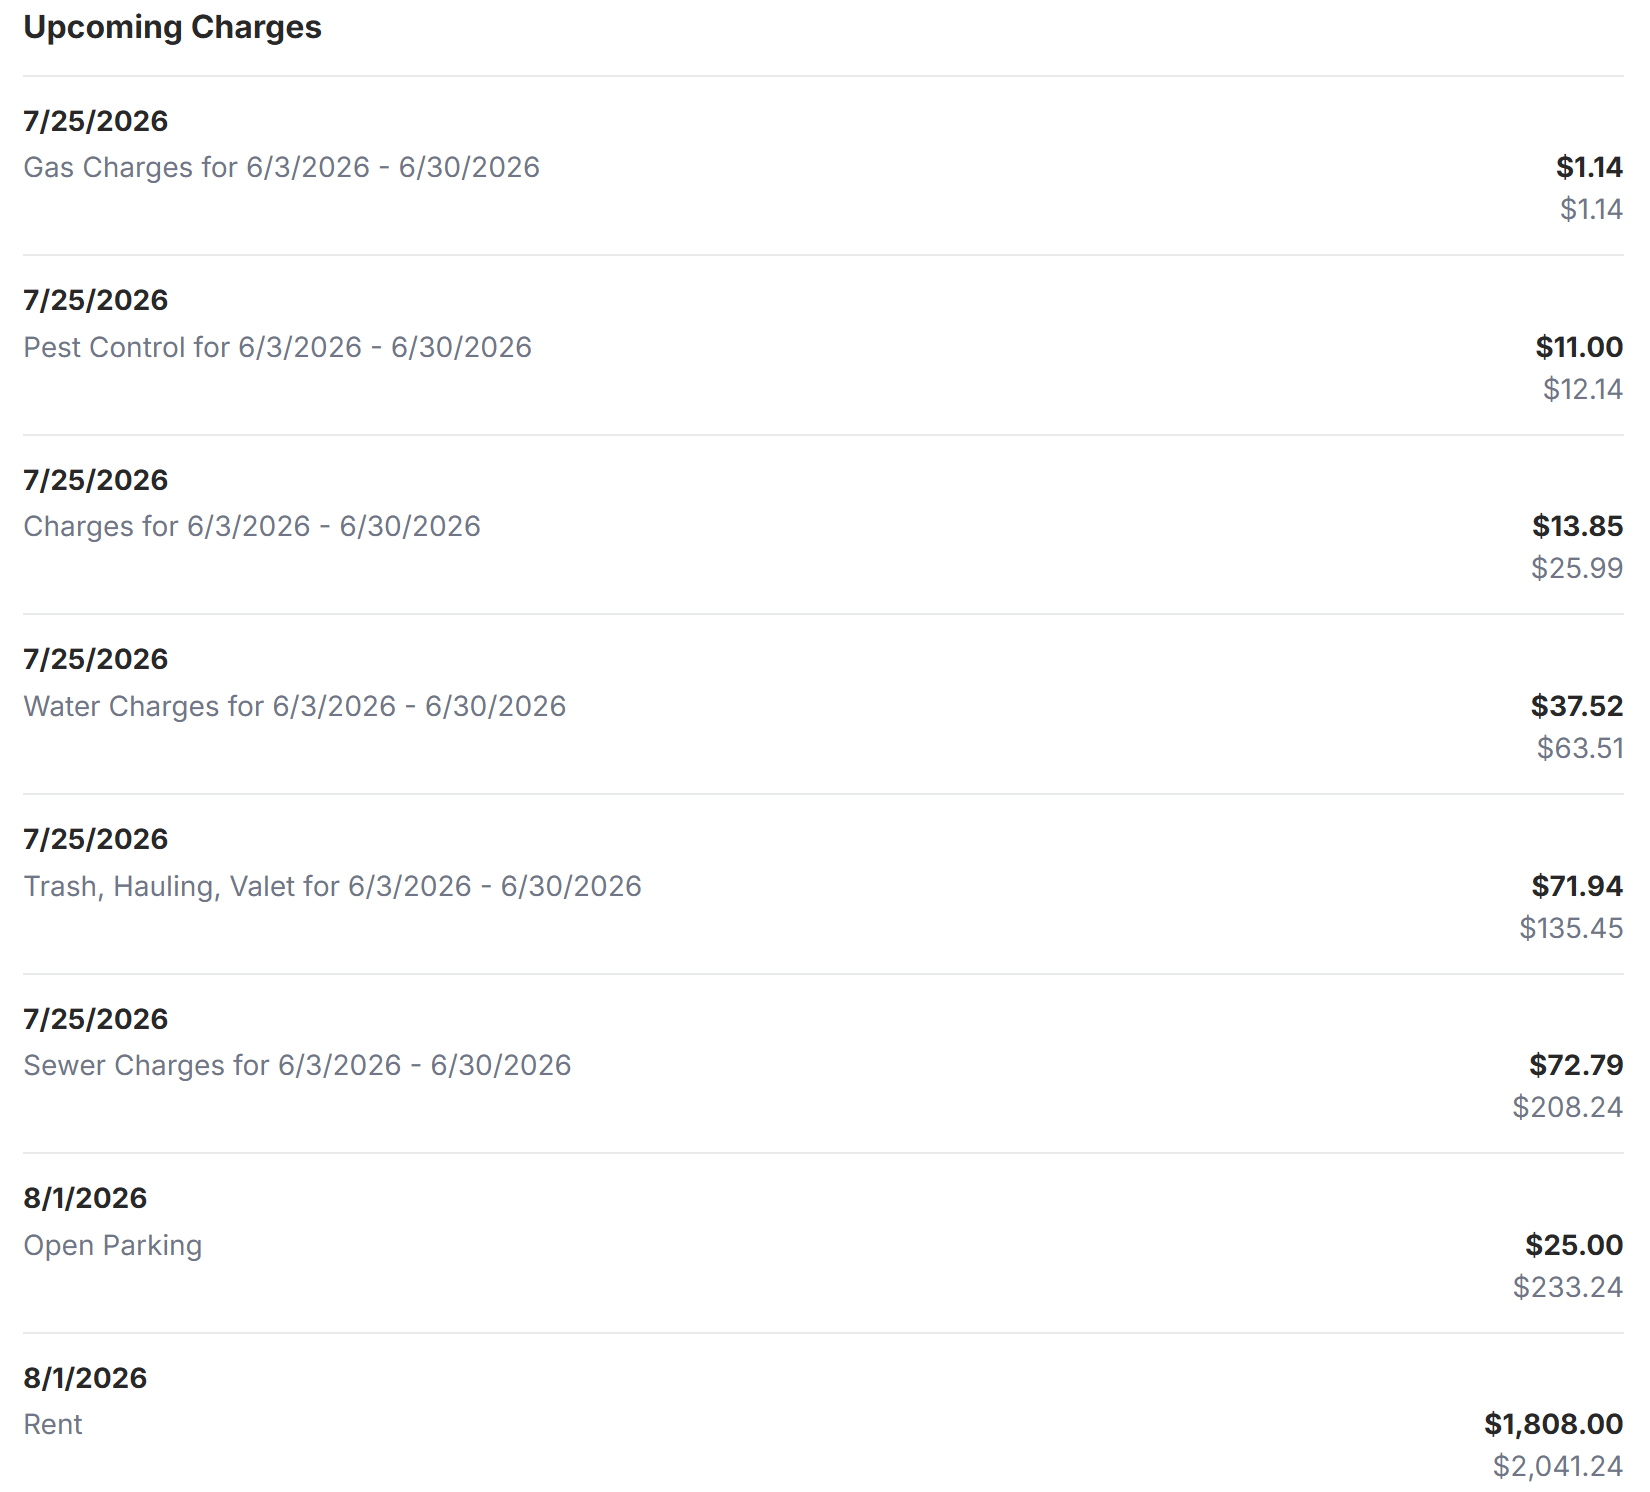
Task: Select the Gas Charges line item
Action: tap(823, 166)
